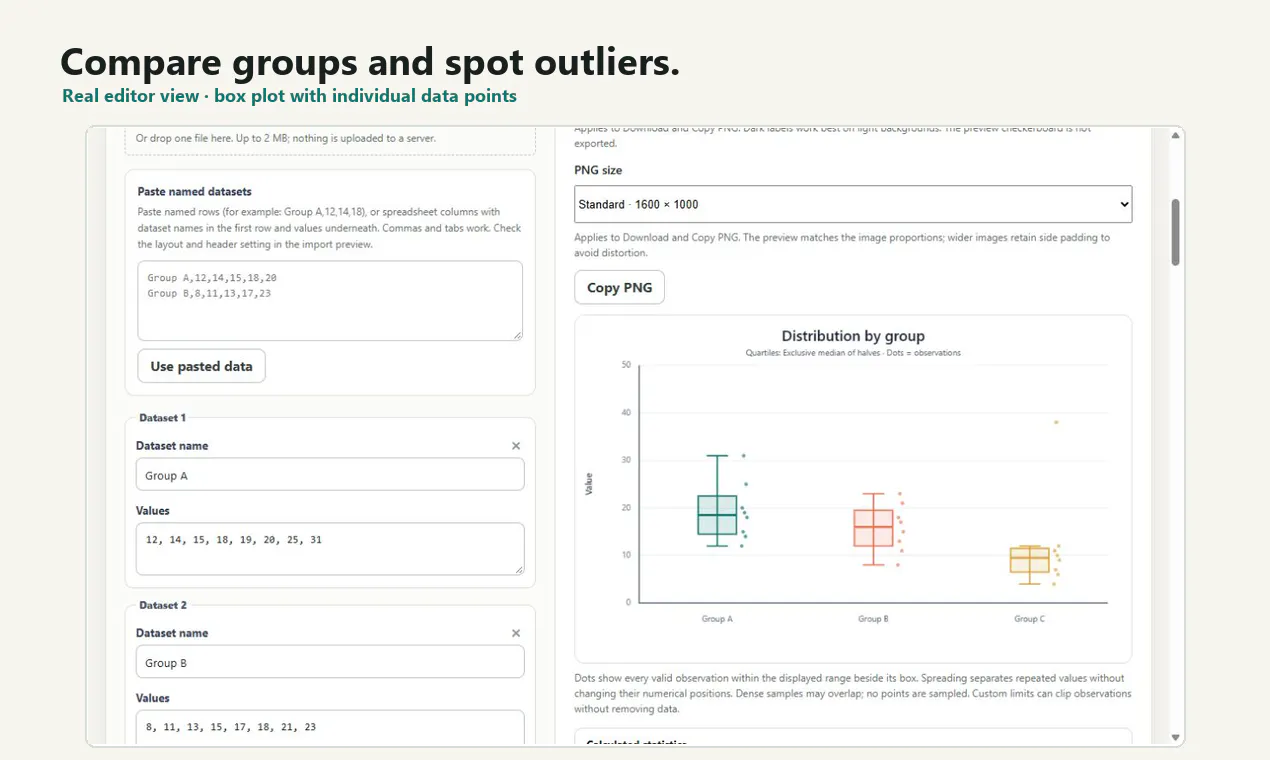Click the Use pasted data button

click(201, 366)
